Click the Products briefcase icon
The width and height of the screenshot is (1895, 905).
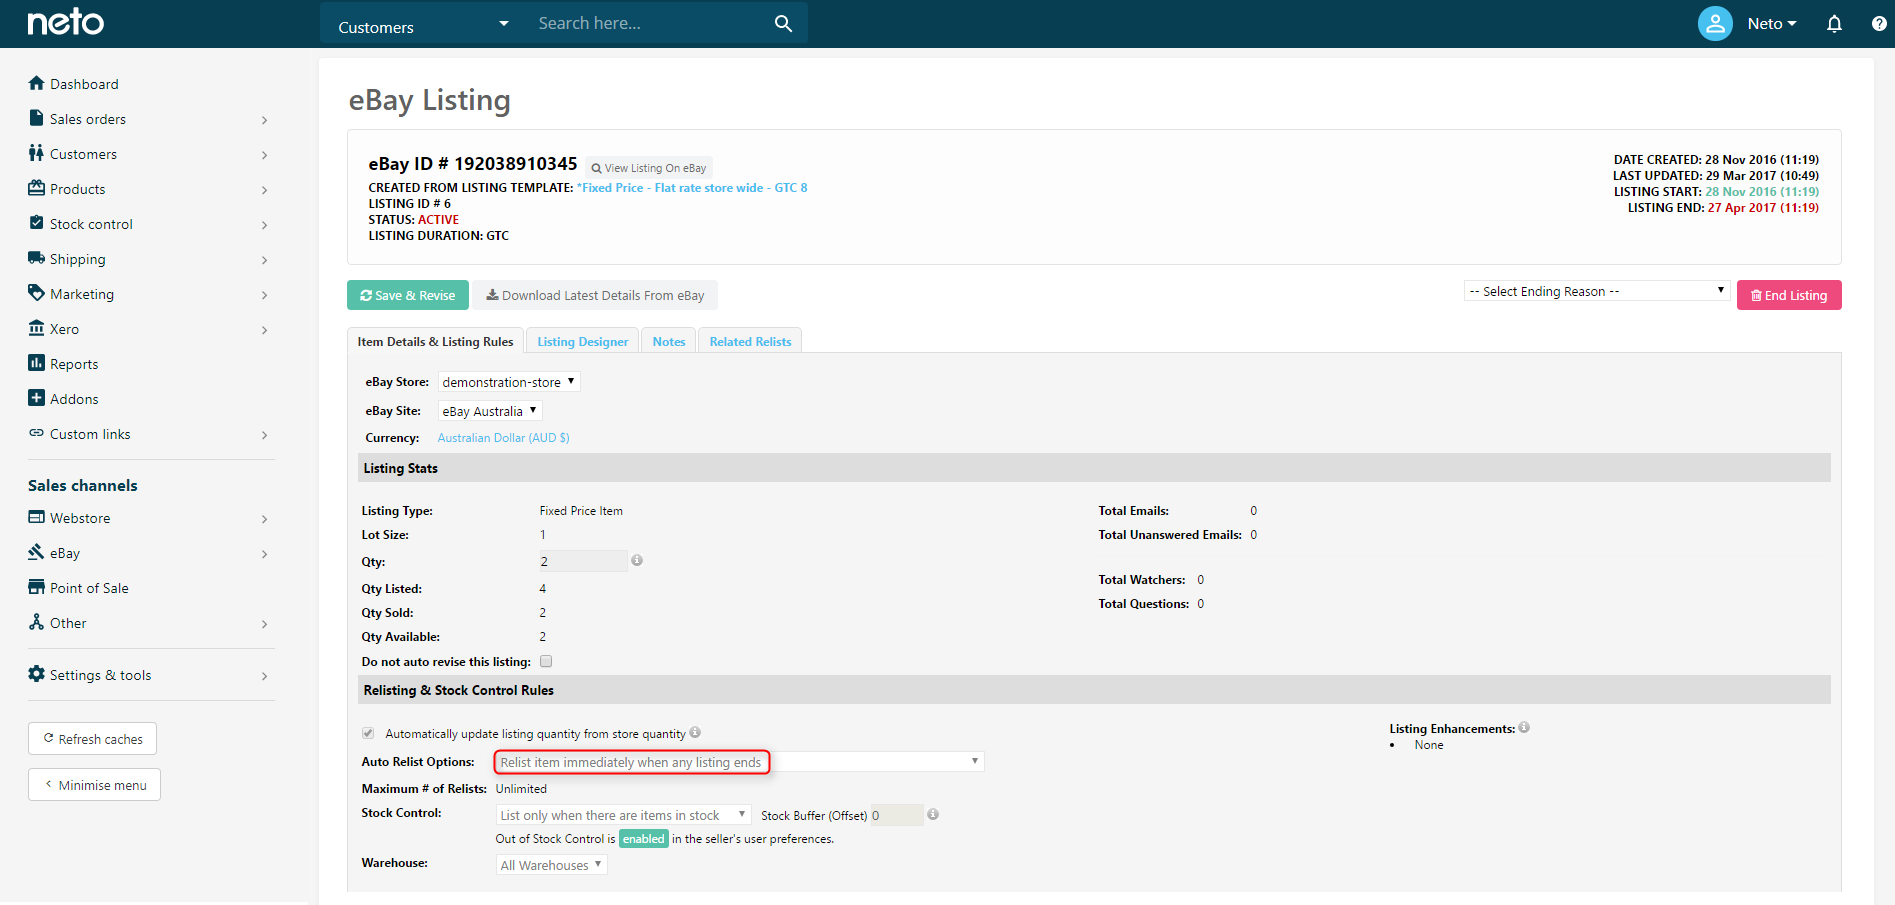pos(37,188)
